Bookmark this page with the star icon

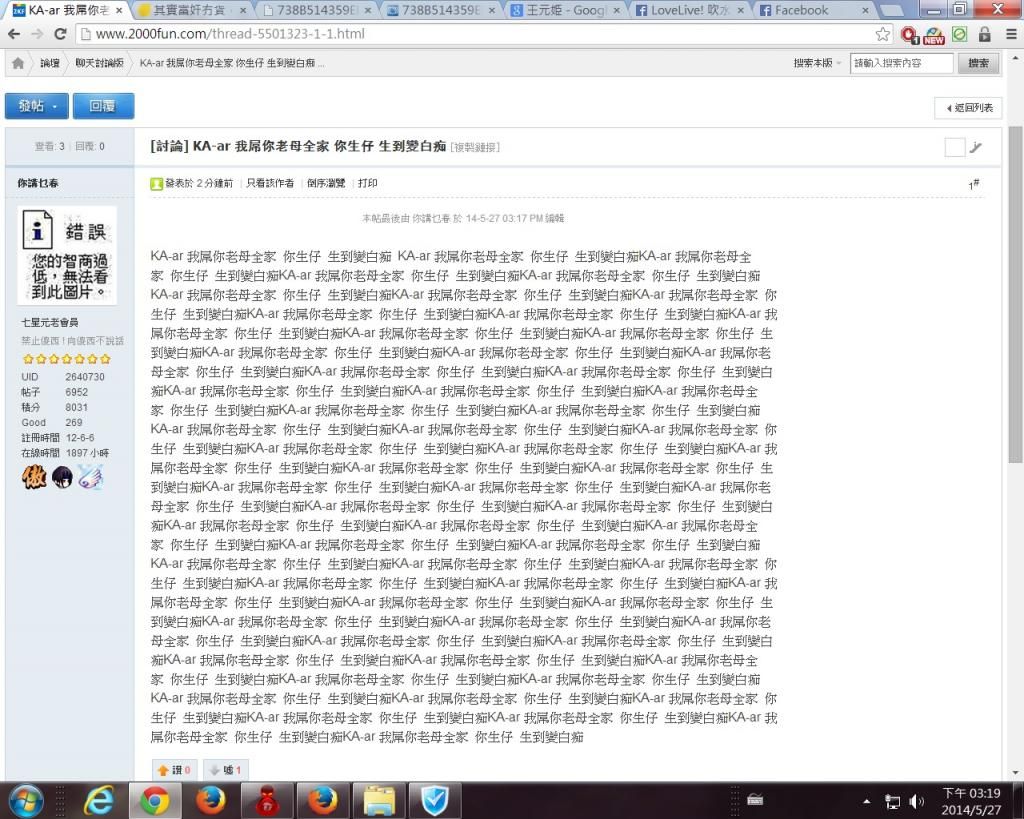click(882, 34)
